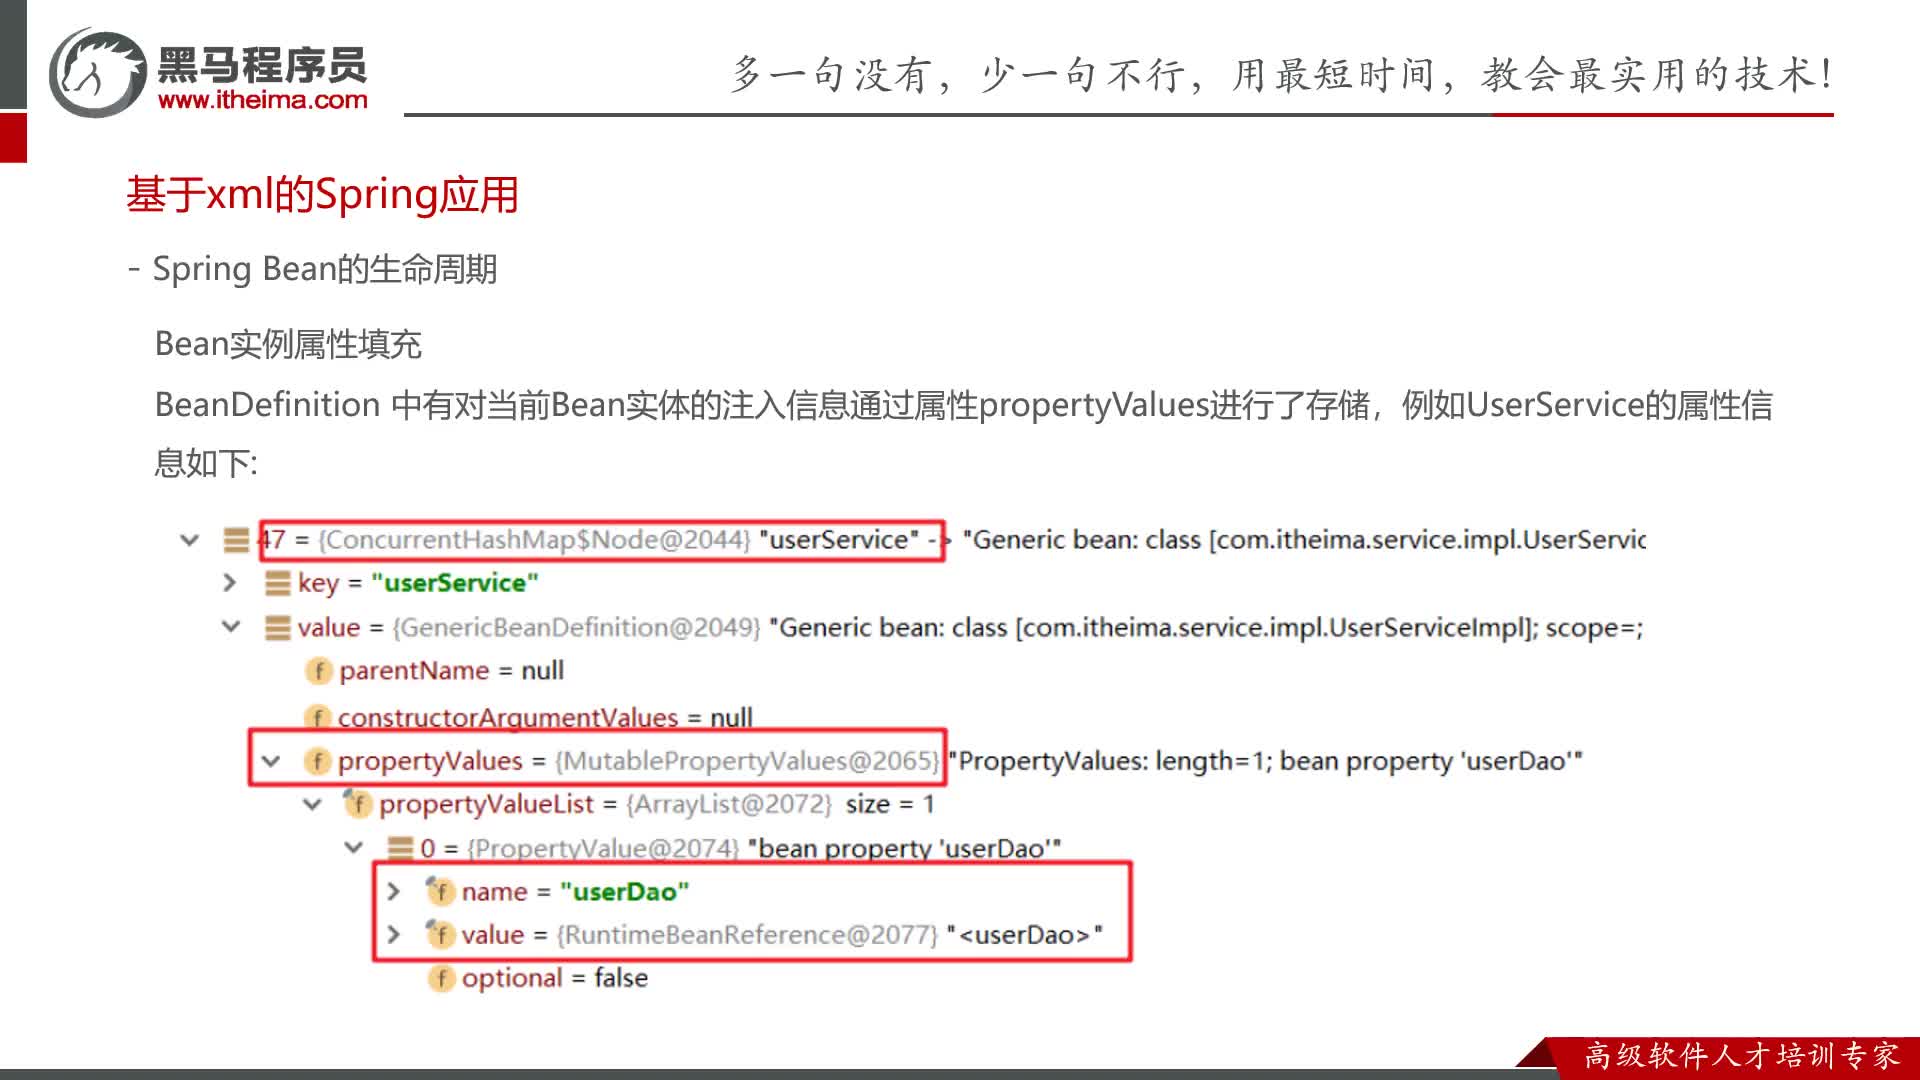Click the field icon of value RuntimeBeanReference
The image size is (1920, 1080).
click(440, 934)
